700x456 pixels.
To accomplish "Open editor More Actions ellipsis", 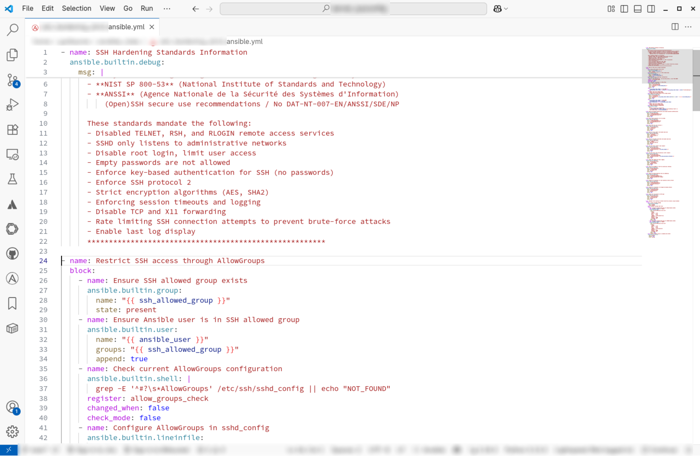I will (x=688, y=27).
